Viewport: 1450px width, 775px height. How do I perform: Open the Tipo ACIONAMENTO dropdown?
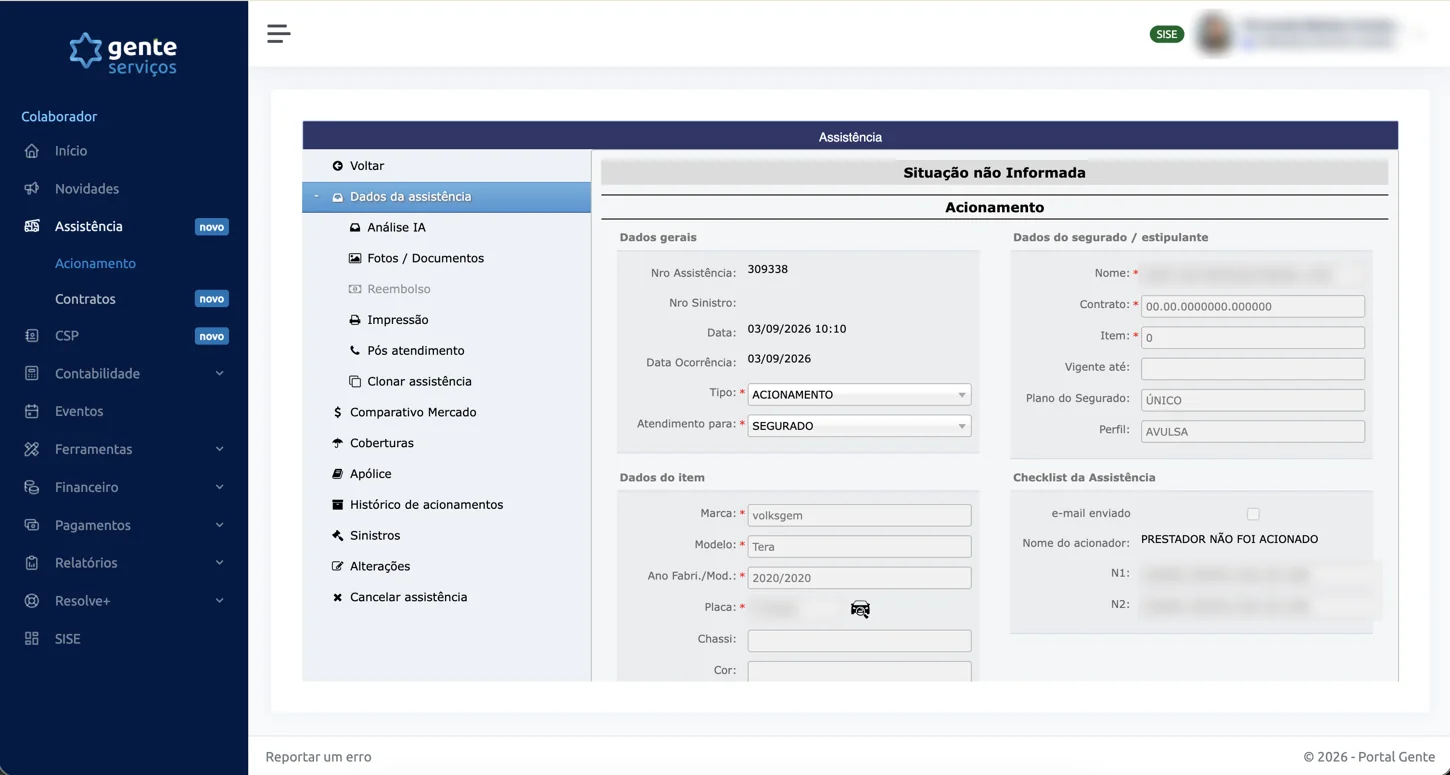(x=859, y=395)
